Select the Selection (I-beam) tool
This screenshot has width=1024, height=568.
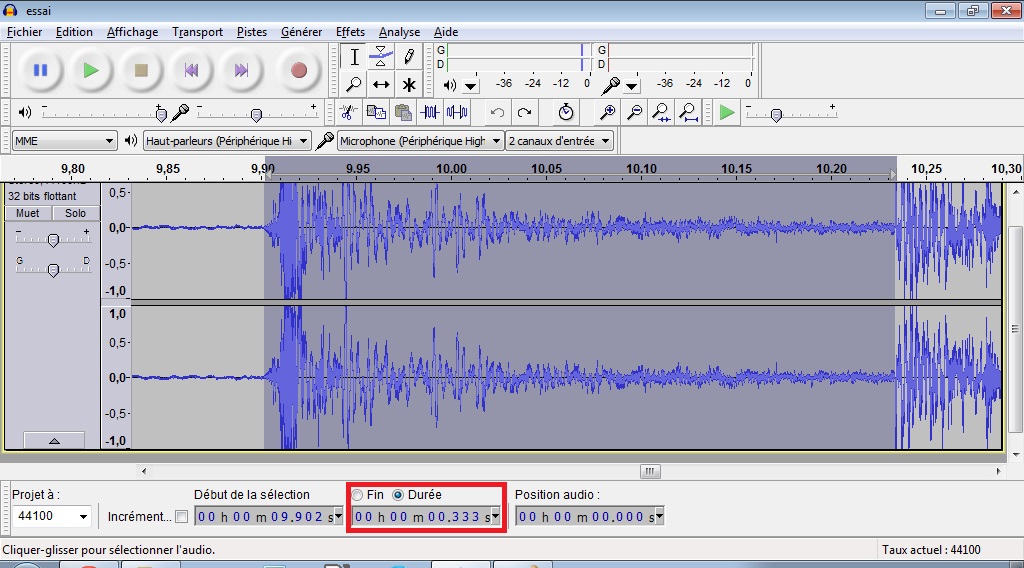click(354, 57)
